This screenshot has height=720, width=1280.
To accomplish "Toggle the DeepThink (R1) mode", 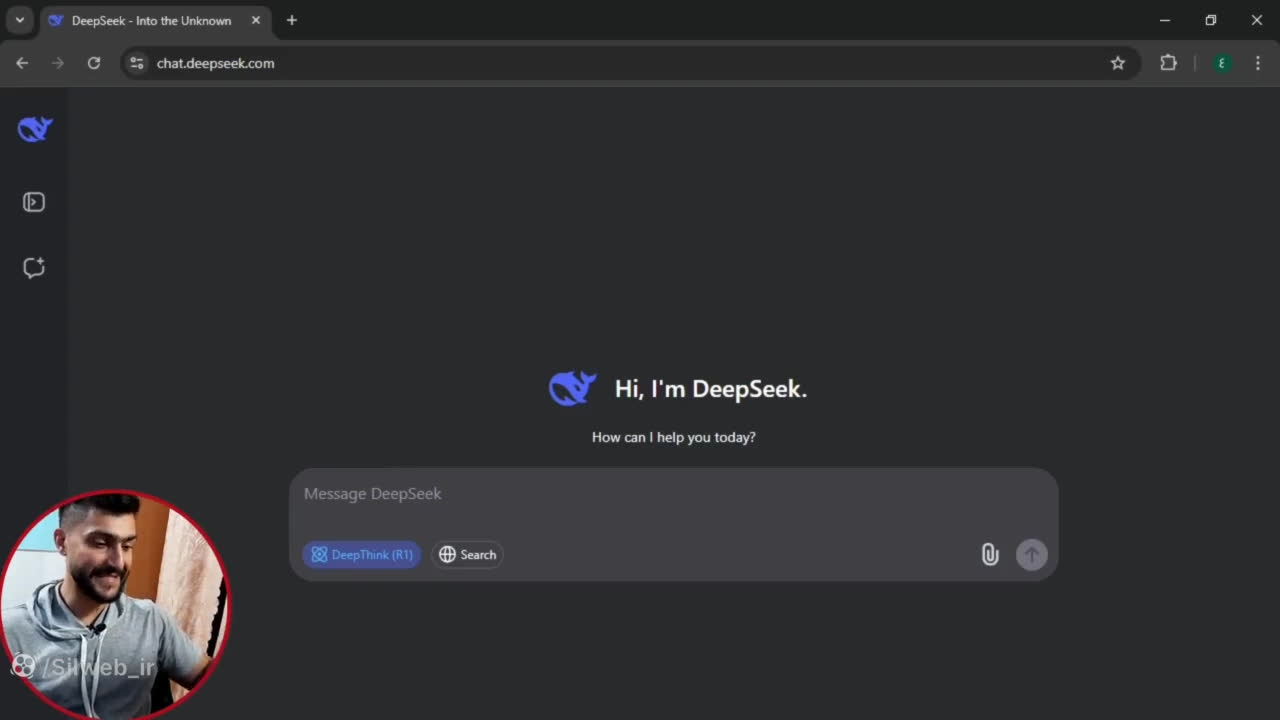I will click(361, 554).
